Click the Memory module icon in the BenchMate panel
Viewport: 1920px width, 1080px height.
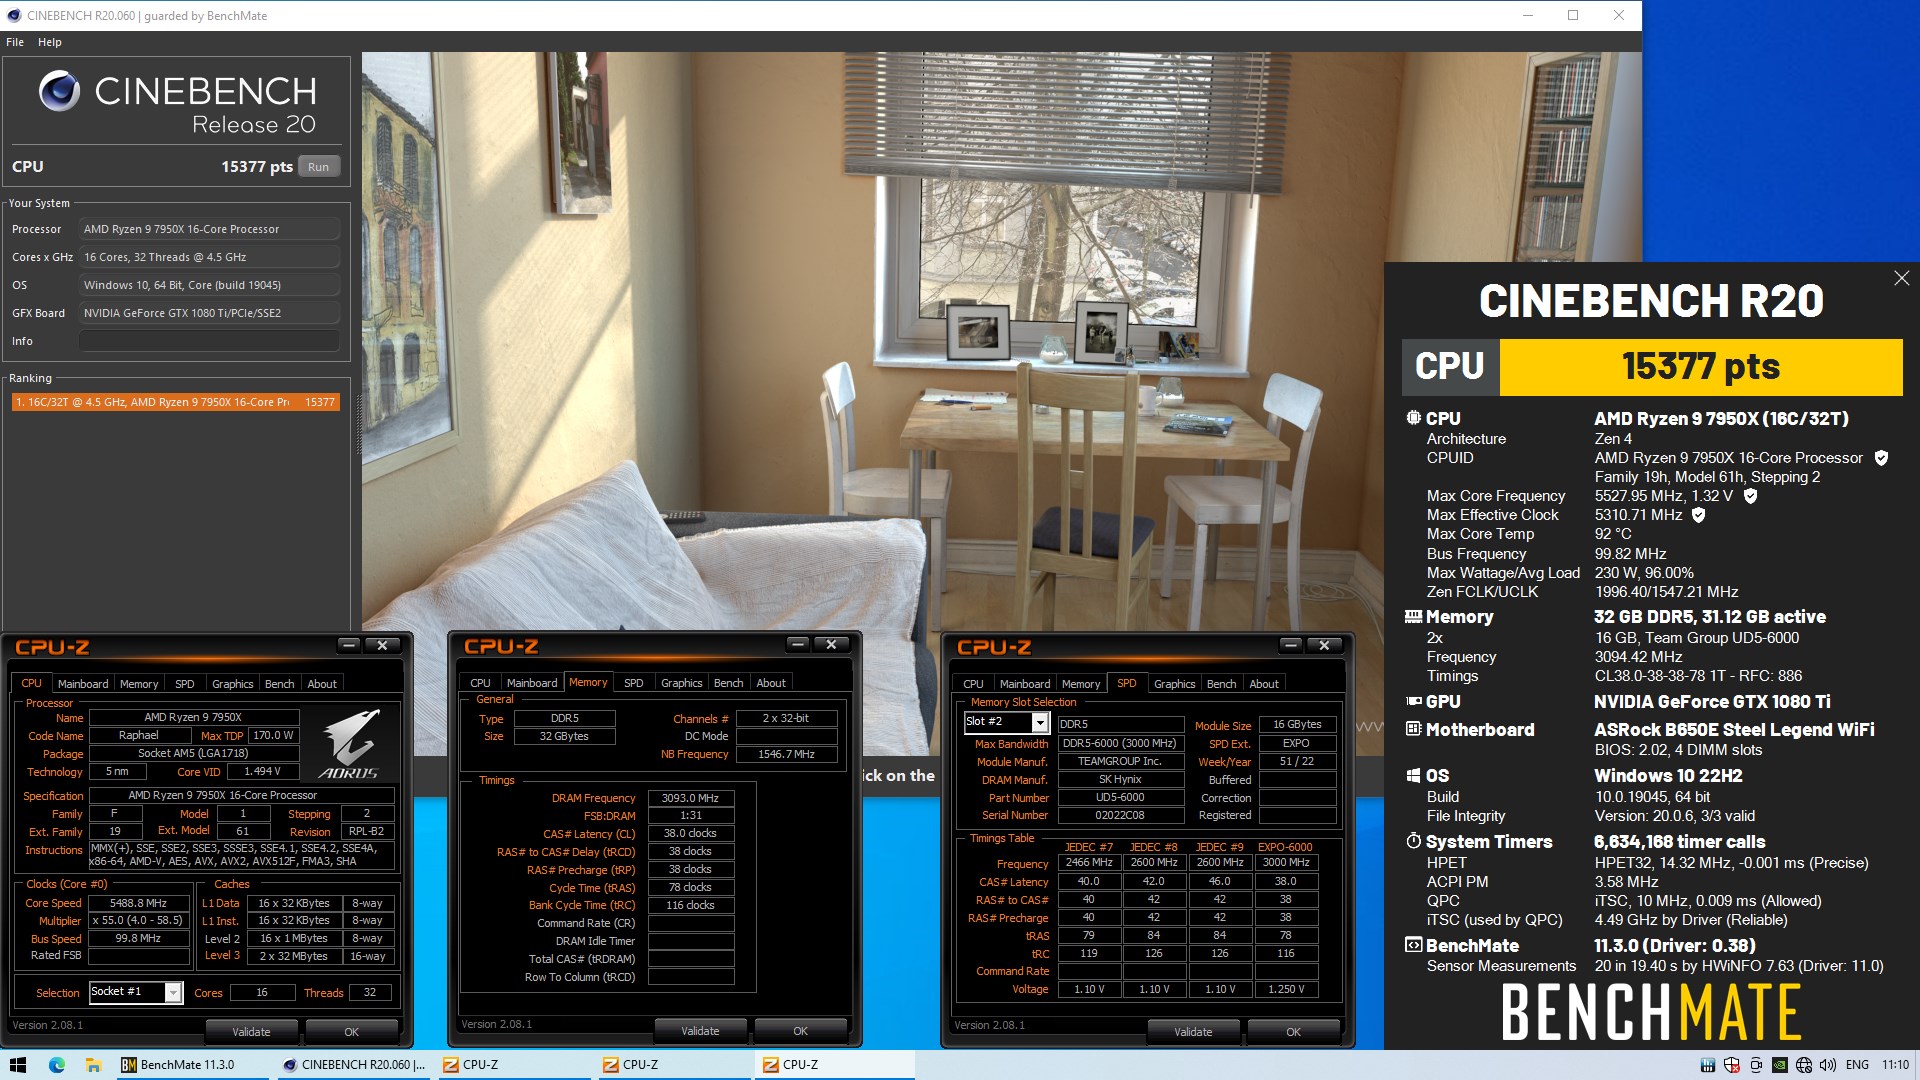coord(1413,617)
